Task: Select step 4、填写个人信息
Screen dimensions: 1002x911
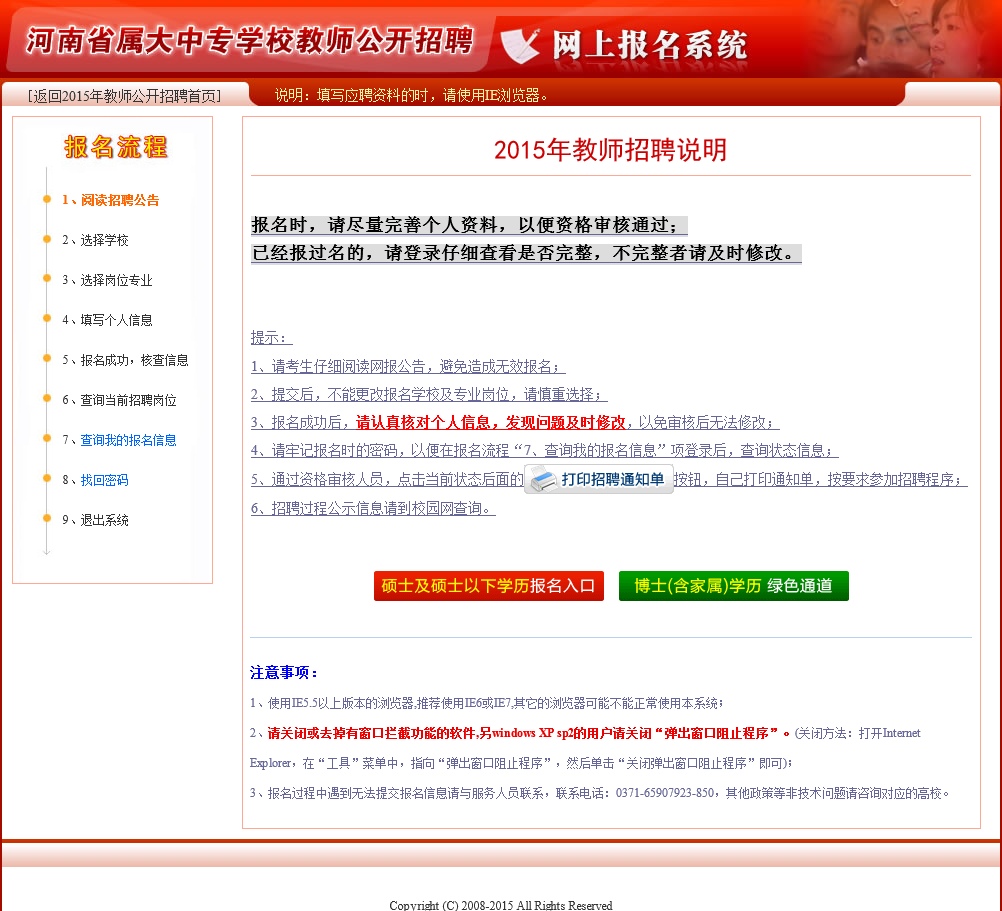Action: click(107, 320)
